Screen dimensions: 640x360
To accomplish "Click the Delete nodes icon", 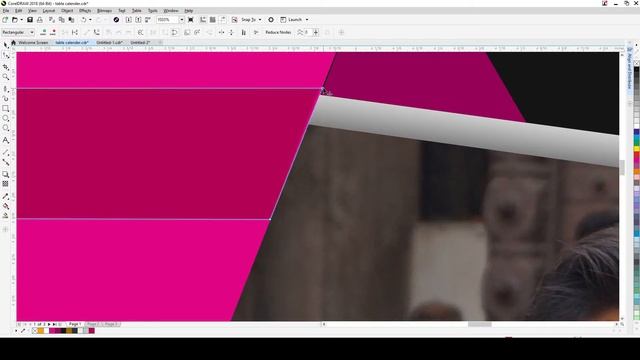I will click(x=53, y=32).
